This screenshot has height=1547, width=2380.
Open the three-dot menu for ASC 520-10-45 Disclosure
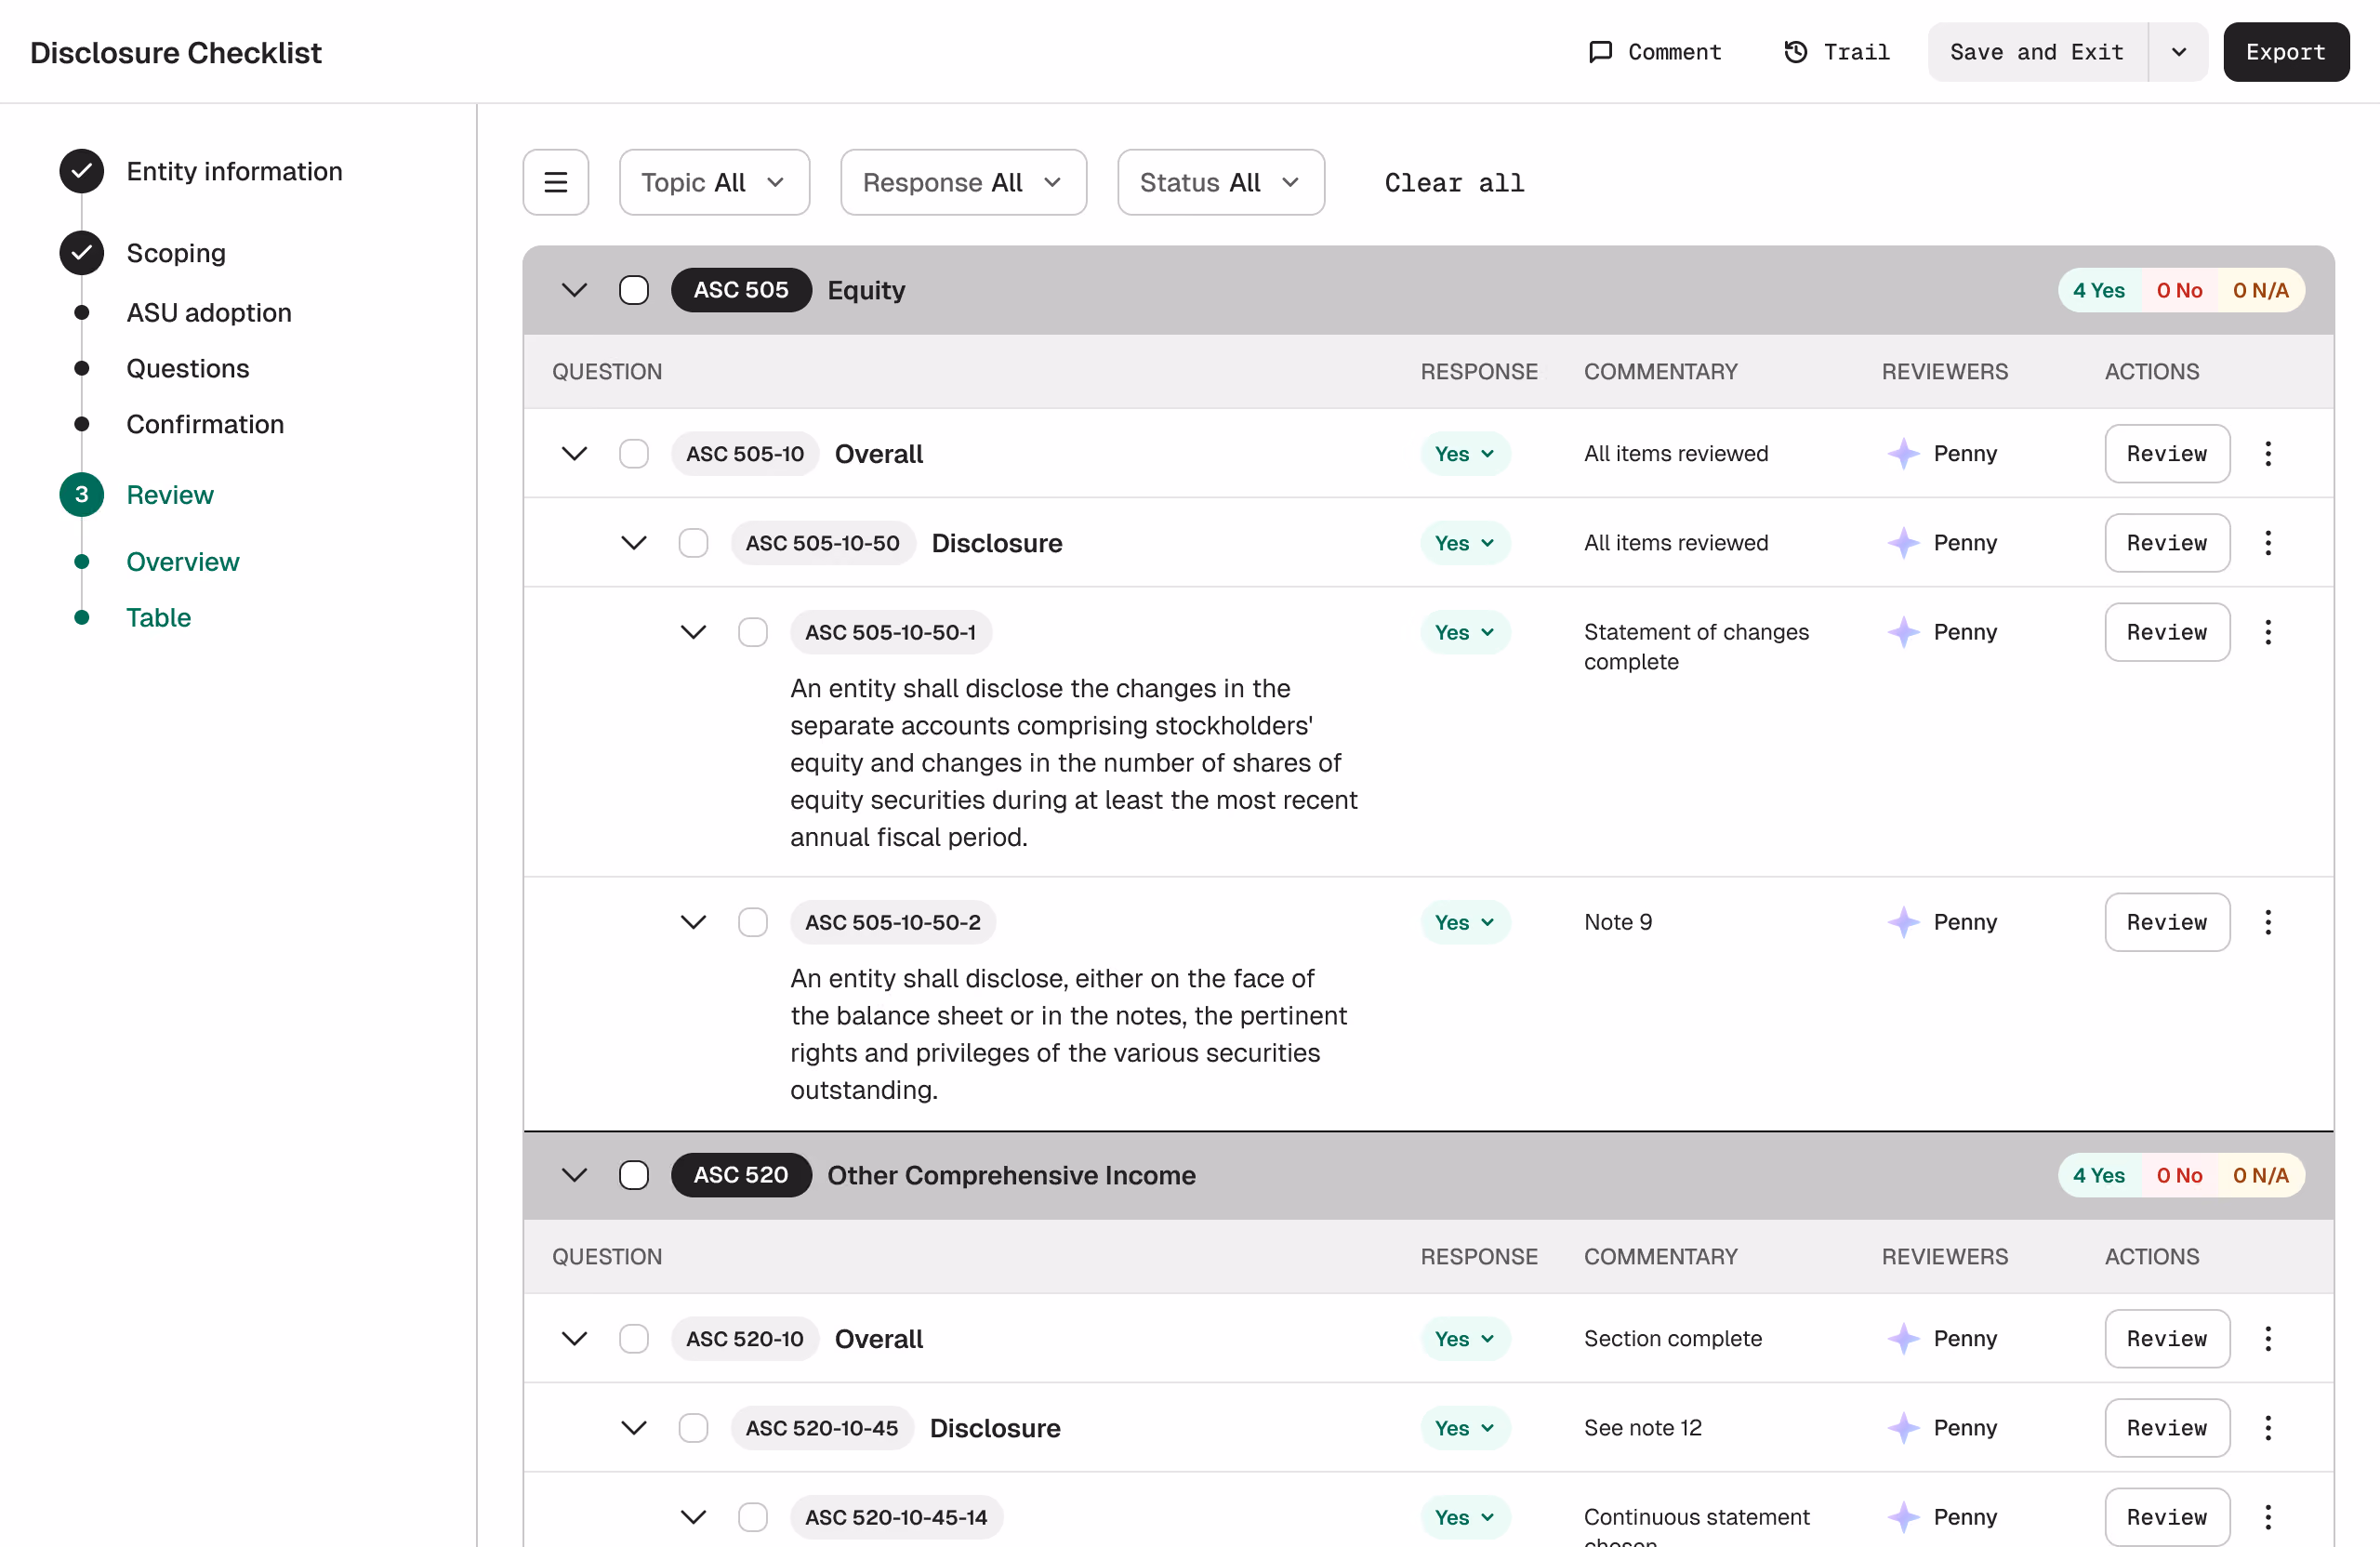[x=2268, y=1428]
